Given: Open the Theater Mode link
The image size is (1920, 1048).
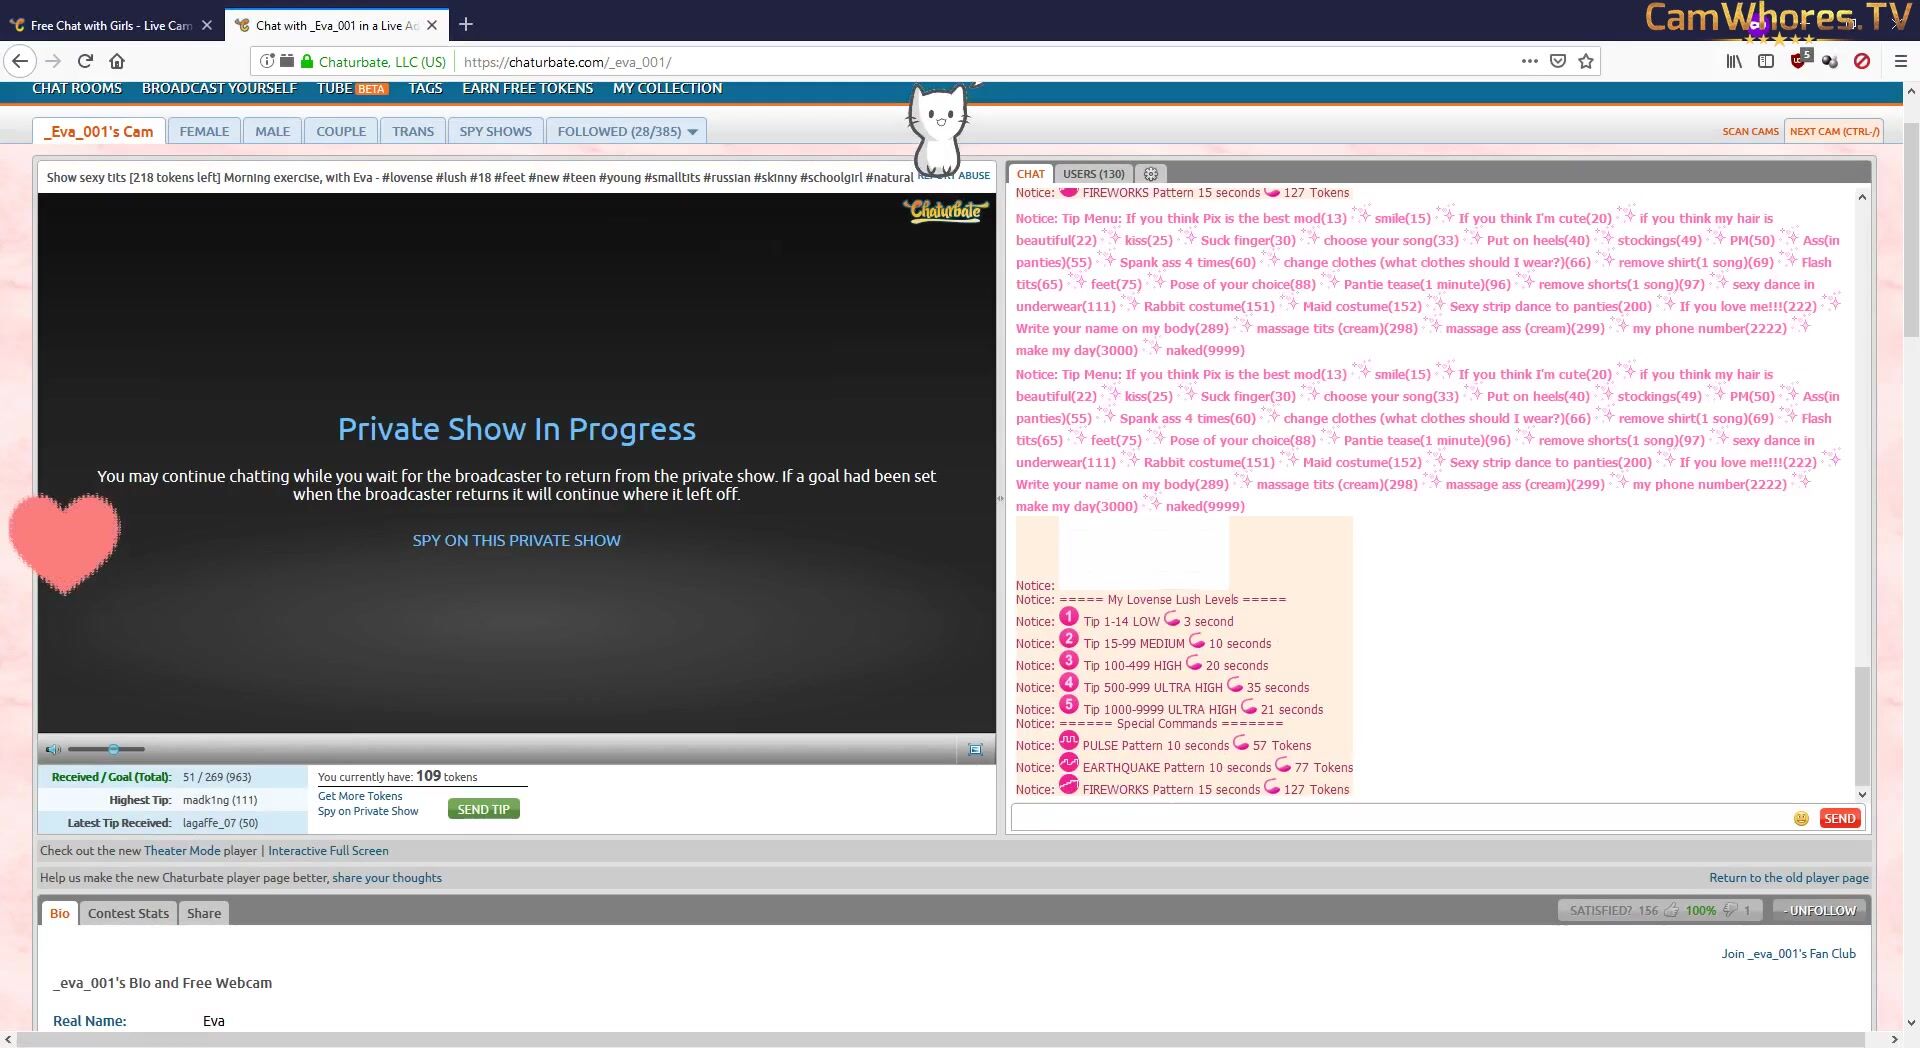Looking at the screenshot, I should tap(182, 851).
